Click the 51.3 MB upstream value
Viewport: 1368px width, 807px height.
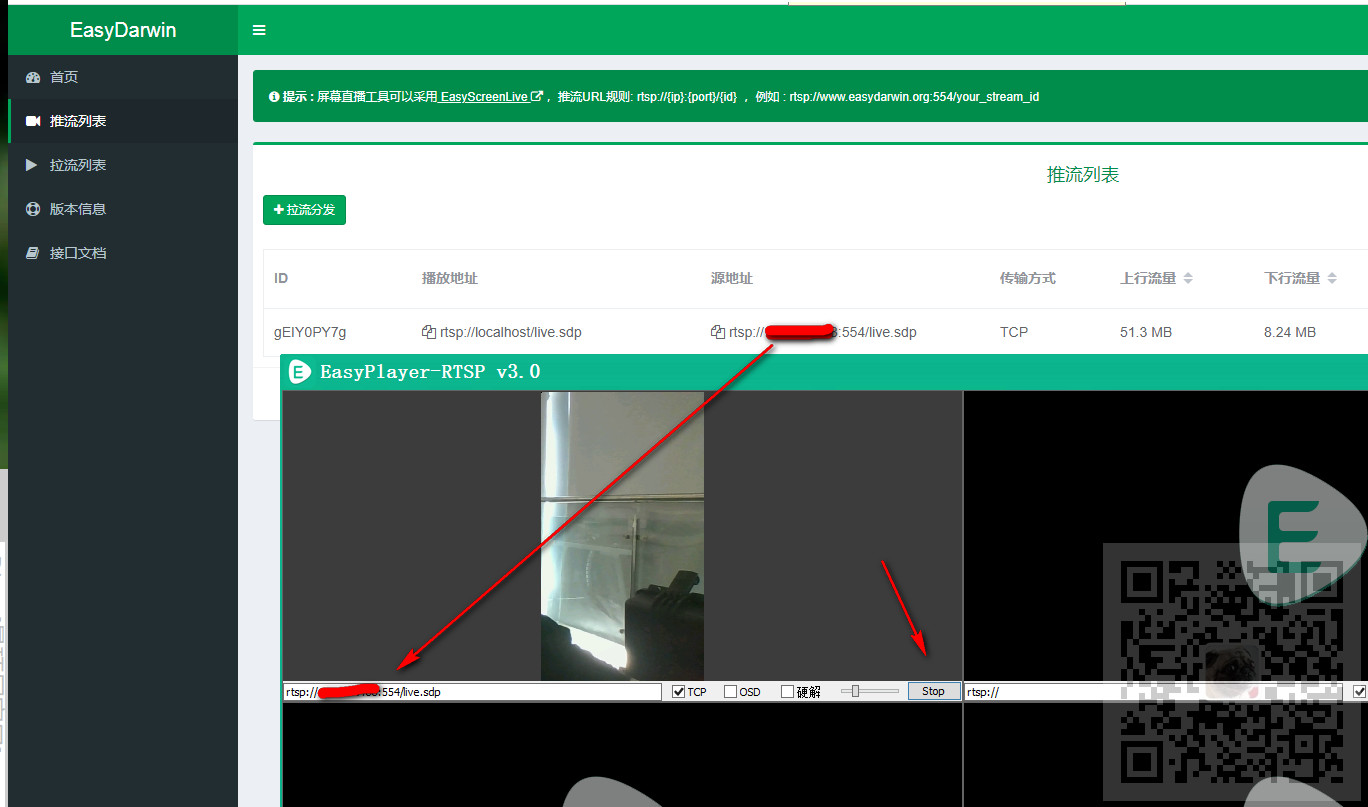click(x=1146, y=332)
